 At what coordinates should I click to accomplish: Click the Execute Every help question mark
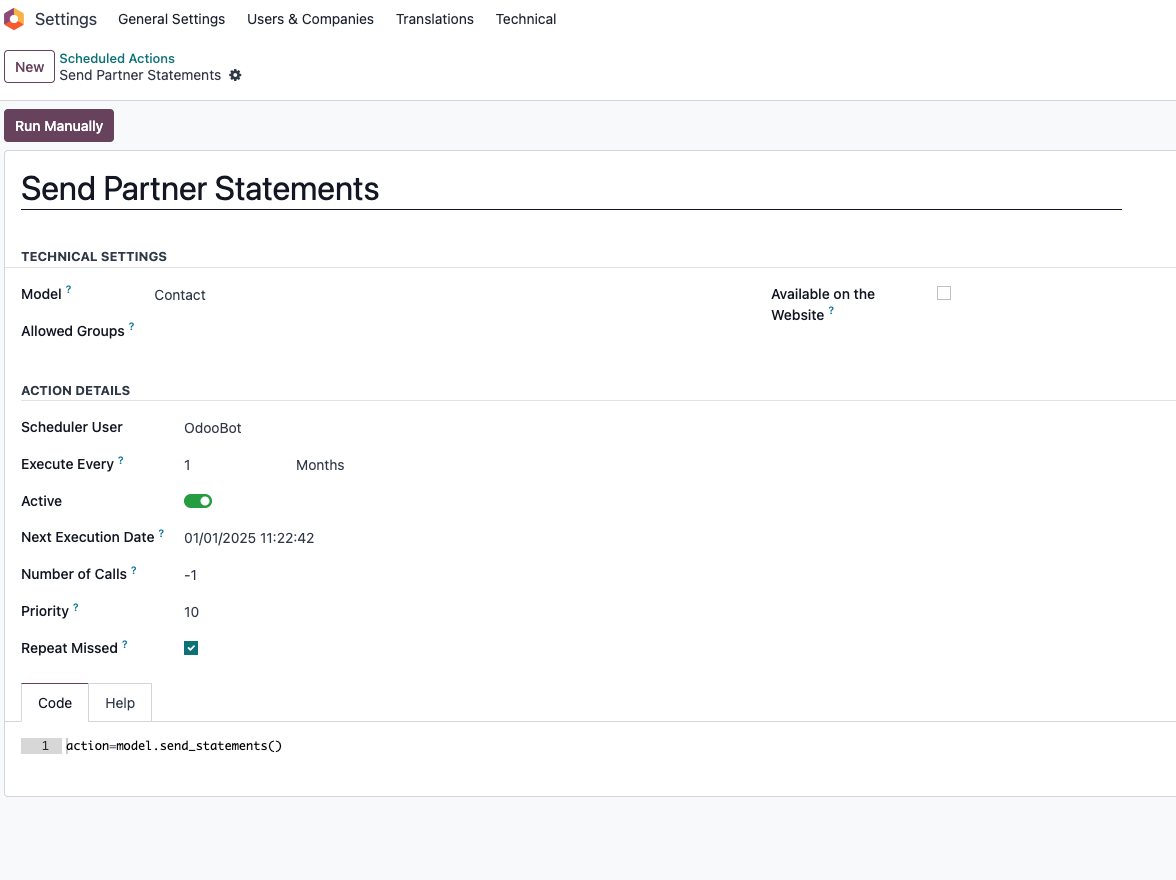(x=121, y=460)
